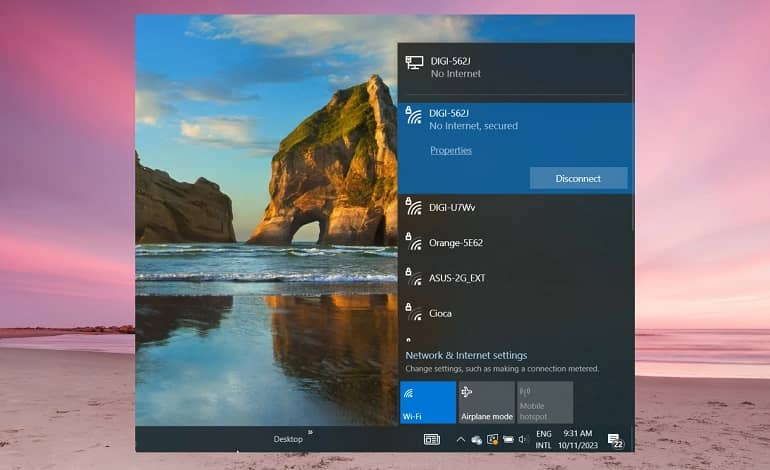Click the Wi-Fi signal icon beside DIGI-562J secured
The width and height of the screenshot is (770, 470).
tap(413, 116)
